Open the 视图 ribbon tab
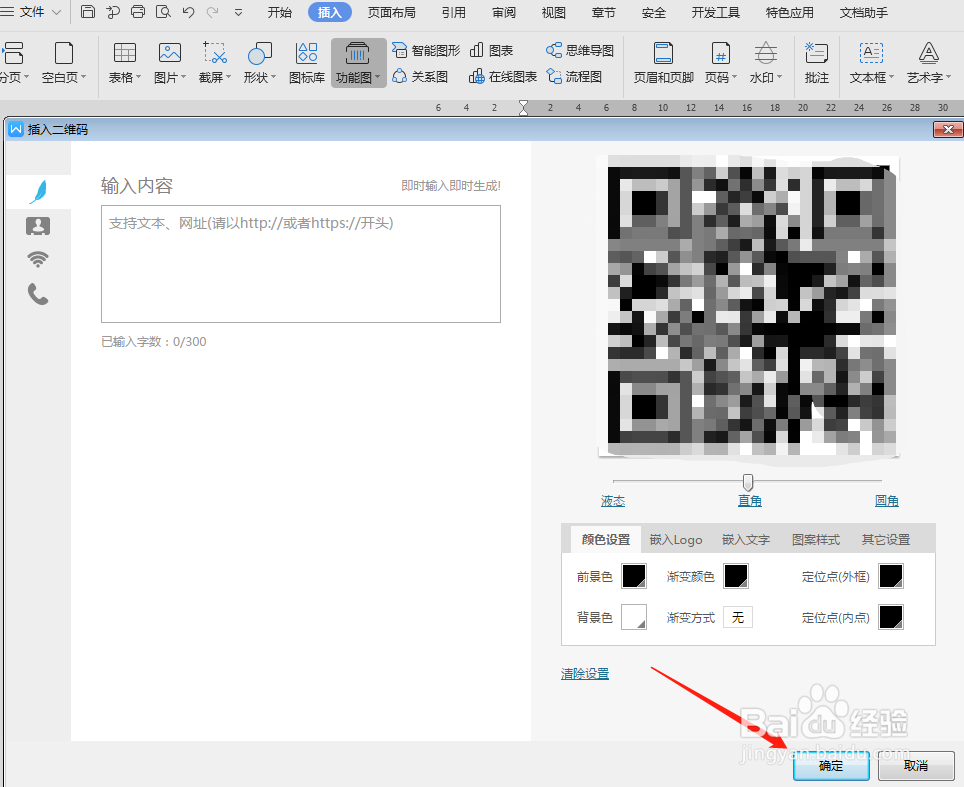 tap(553, 12)
